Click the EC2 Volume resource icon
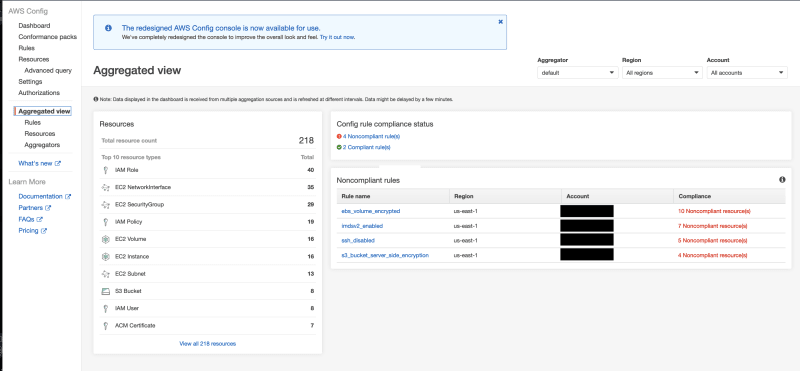 click(106, 239)
